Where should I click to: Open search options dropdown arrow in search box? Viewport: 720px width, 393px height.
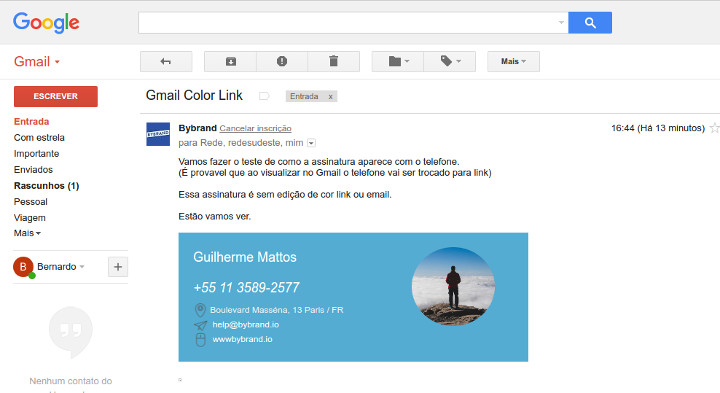(x=561, y=22)
